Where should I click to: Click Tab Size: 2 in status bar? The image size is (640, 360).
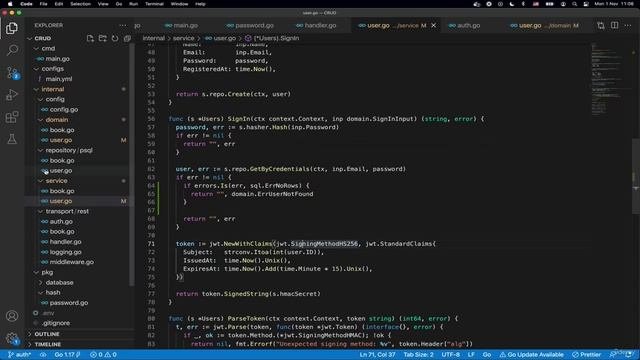pyautogui.click(x=418, y=355)
